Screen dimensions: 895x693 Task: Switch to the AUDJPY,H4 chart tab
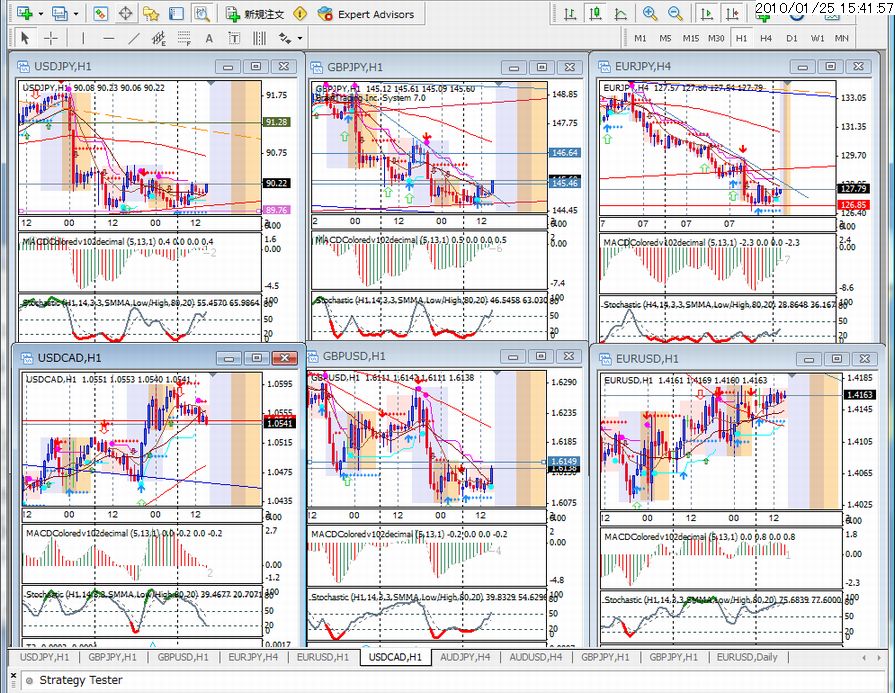pos(465,657)
